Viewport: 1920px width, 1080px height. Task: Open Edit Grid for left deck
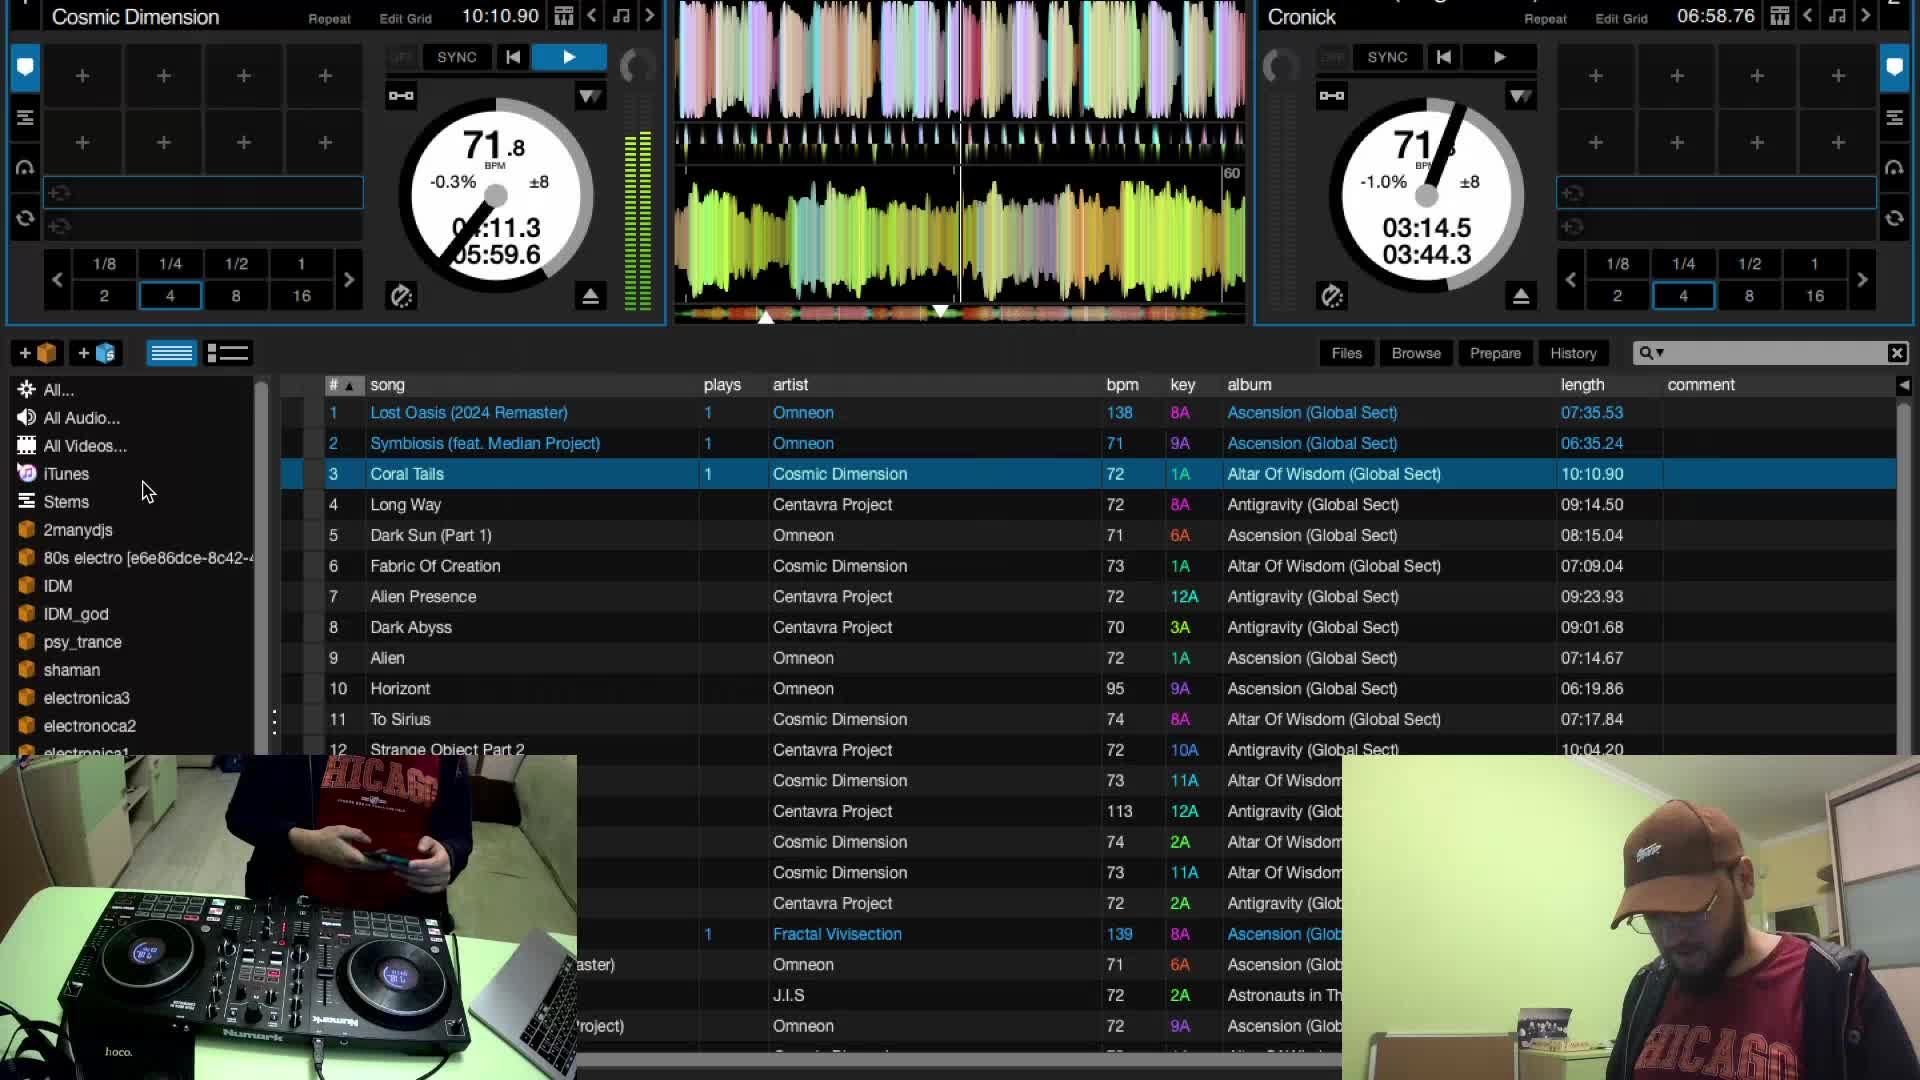point(405,18)
